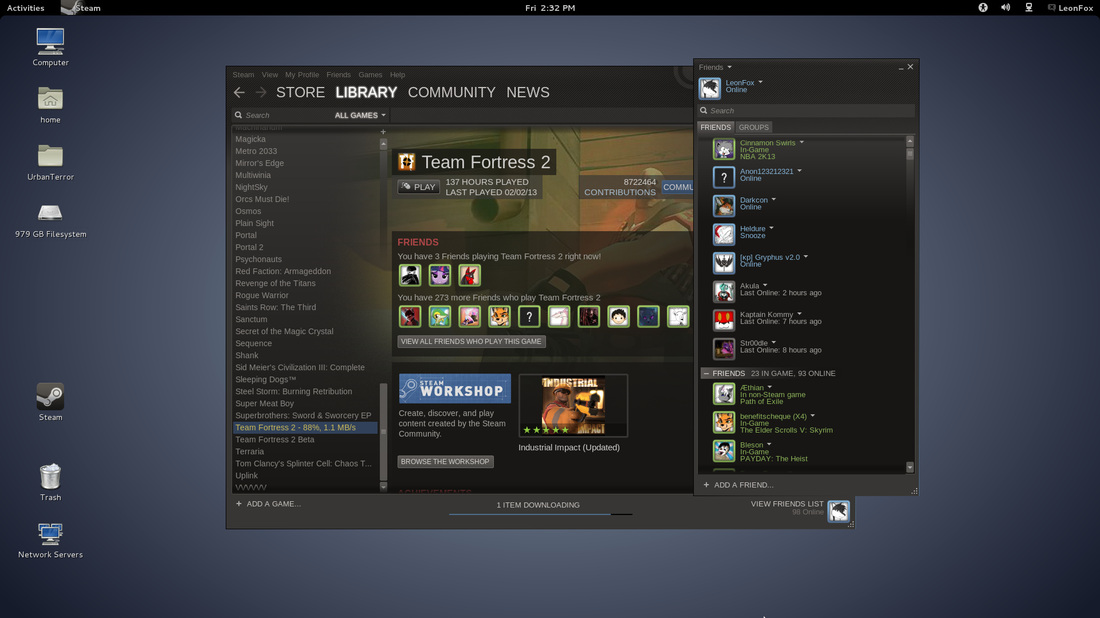Click the forward arrow in Steam navigation
The width and height of the screenshot is (1100, 618).
pyautogui.click(x=261, y=93)
